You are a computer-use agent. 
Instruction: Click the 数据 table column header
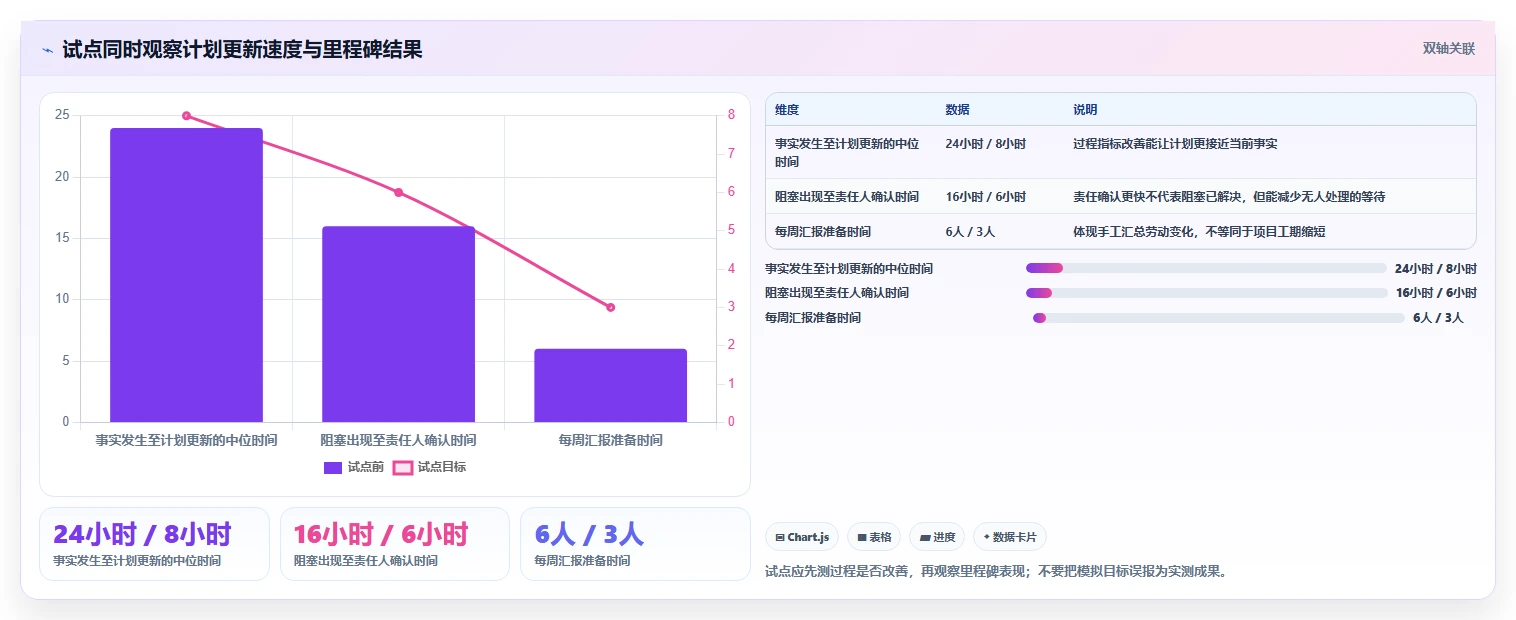(957, 110)
